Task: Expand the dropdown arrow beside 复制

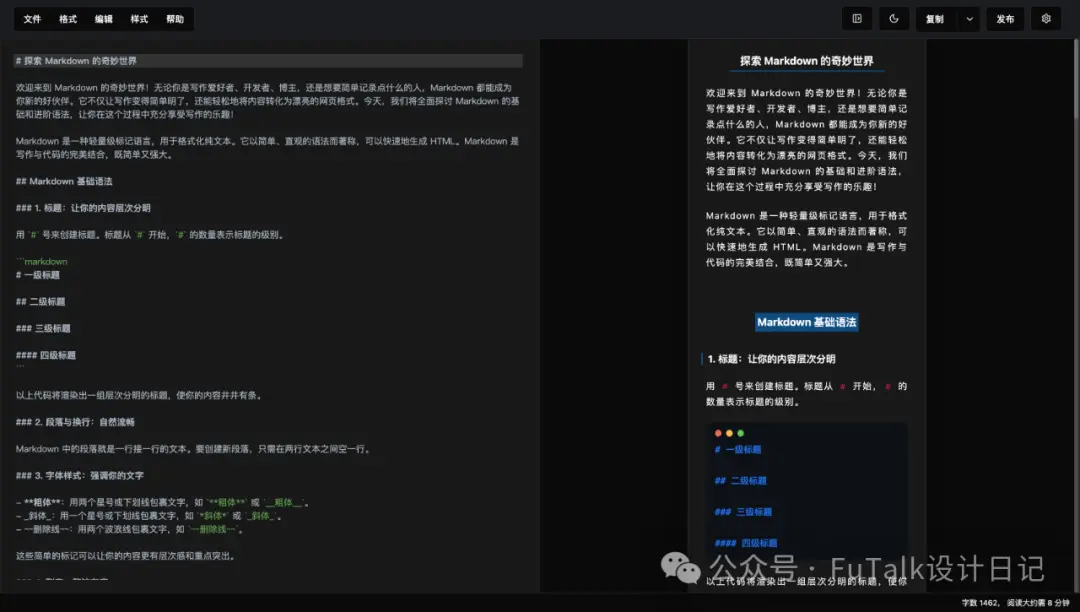Action: pyautogui.click(x=969, y=19)
